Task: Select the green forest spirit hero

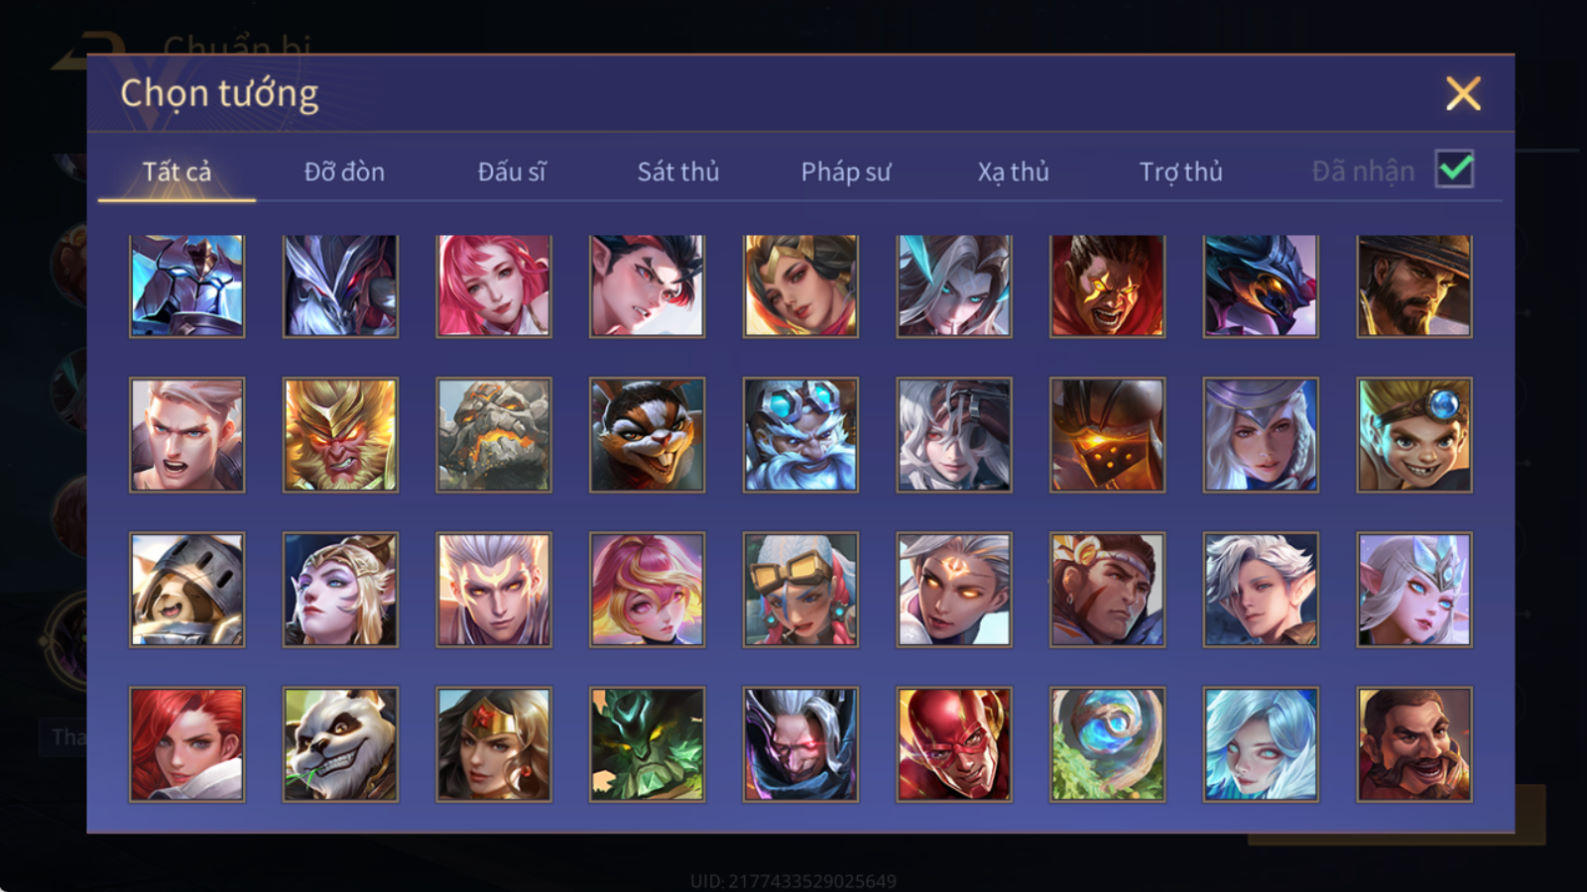Action: (647, 744)
